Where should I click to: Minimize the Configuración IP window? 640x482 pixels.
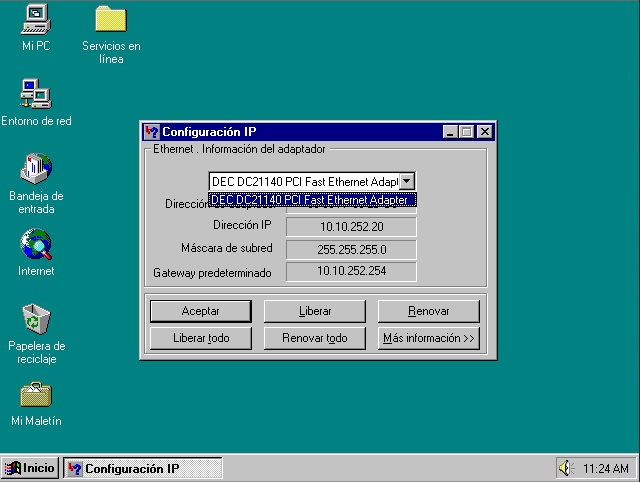coord(450,132)
